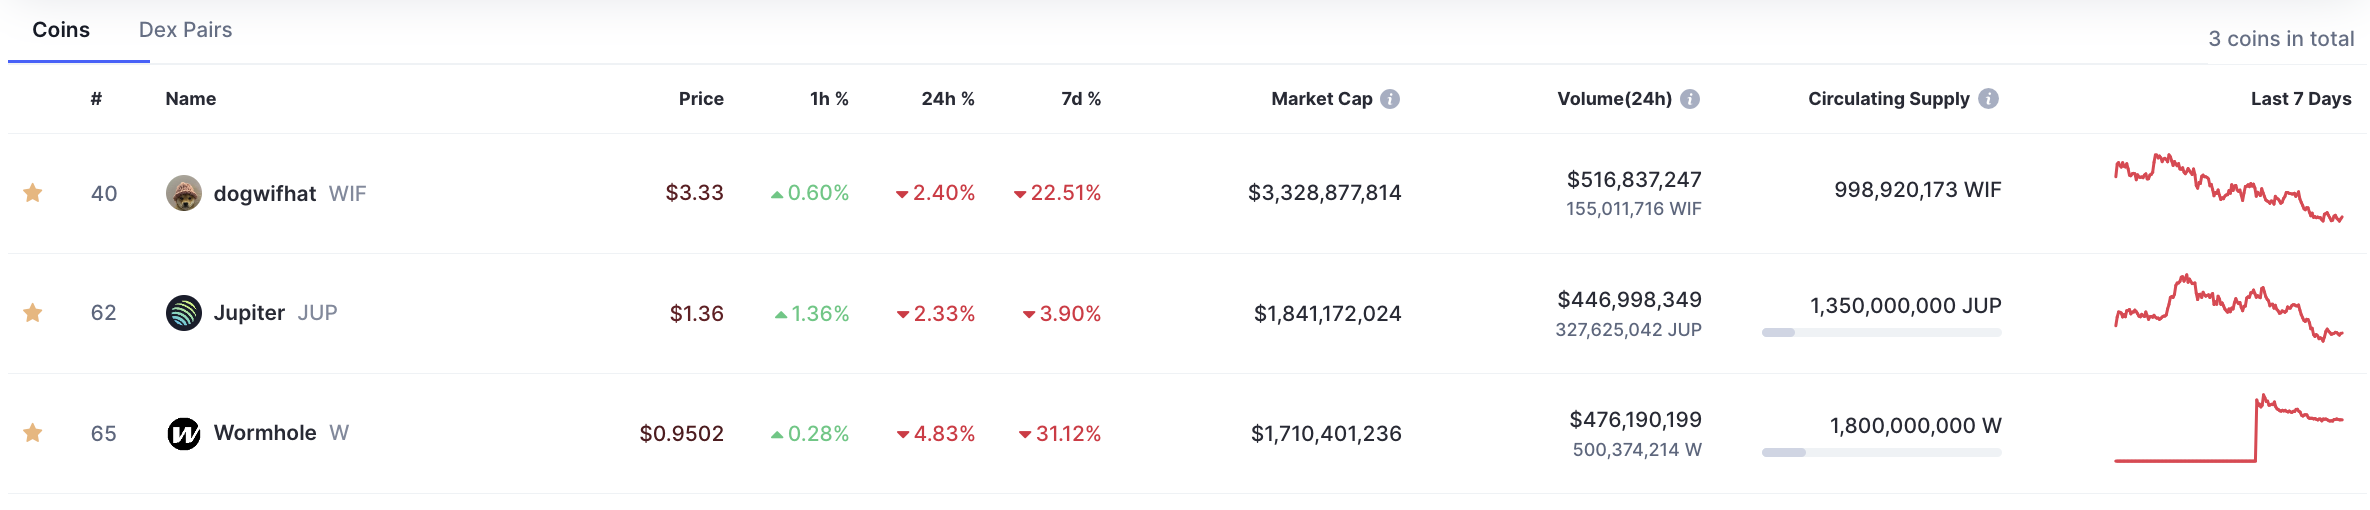Click the Jupiter coin logo
The width and height of the screenshot is (2370, 510).
pos(184,313)
